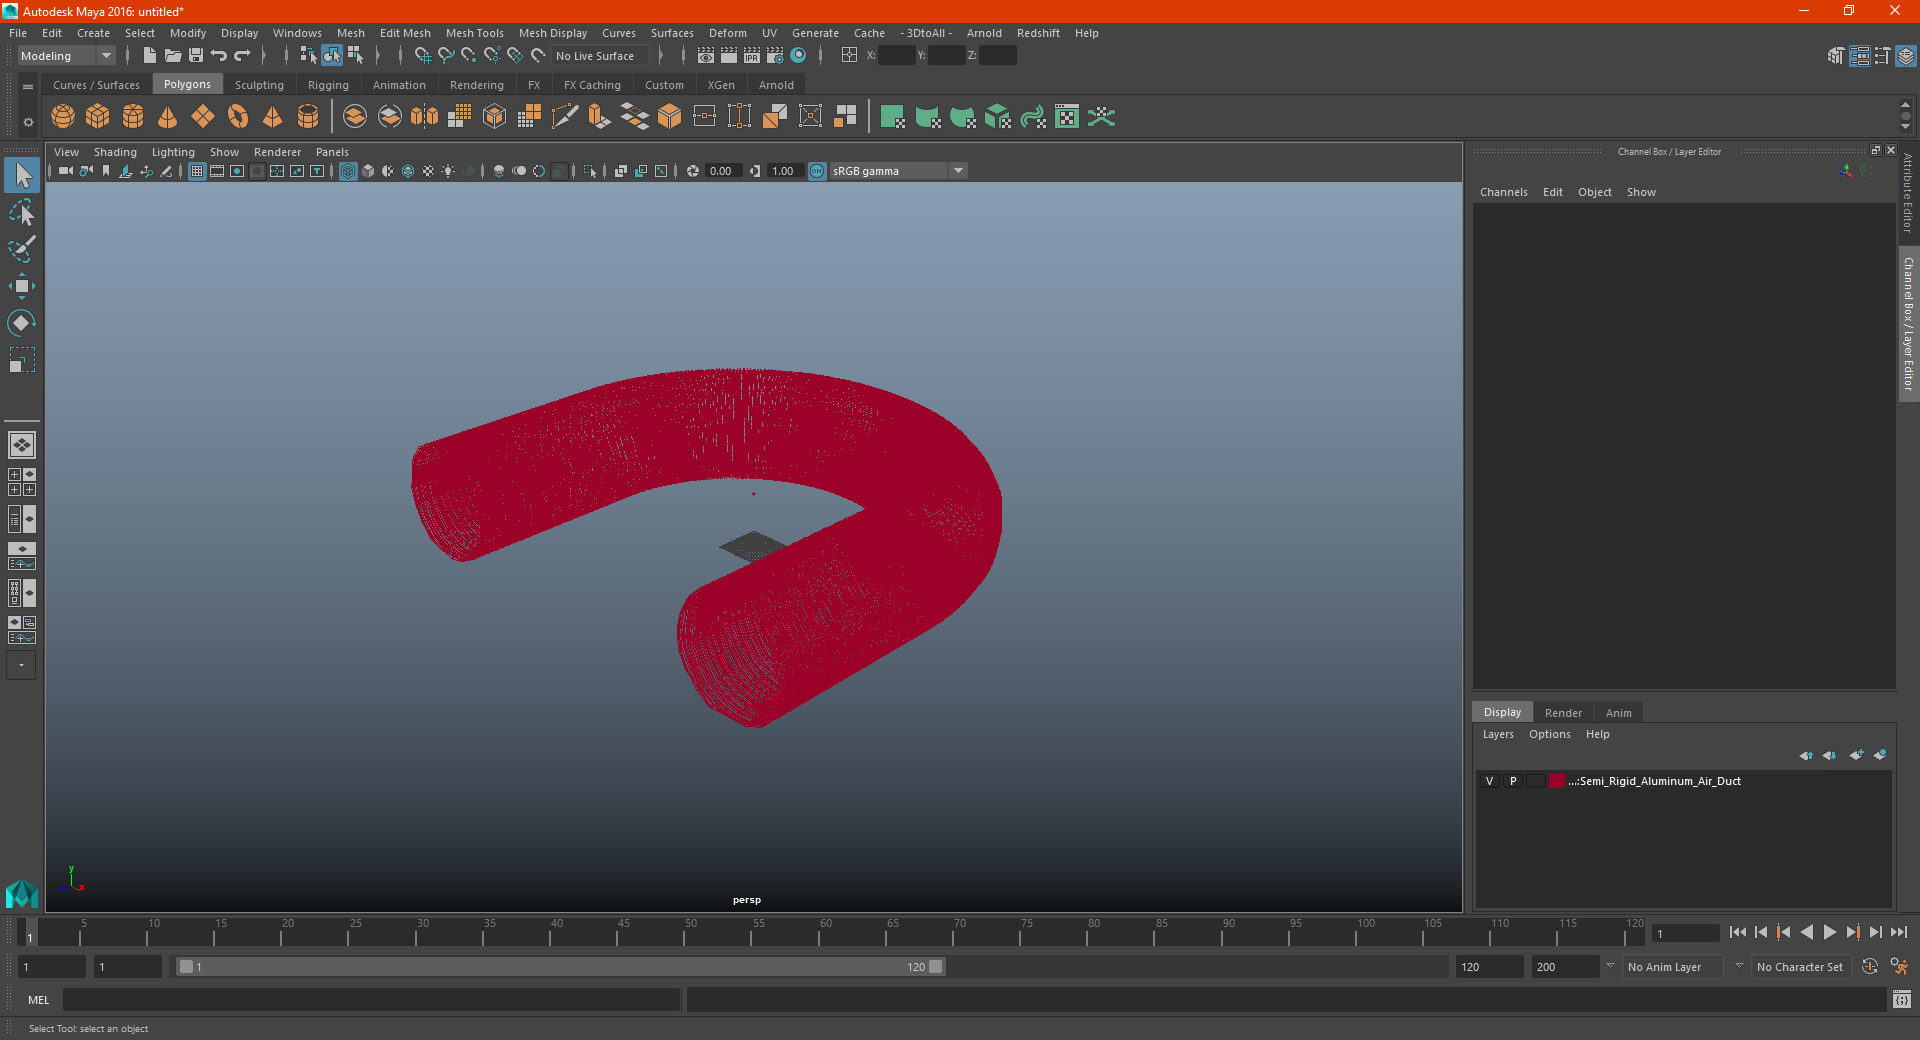Switch to the Sculpting shelf tab
Image resolution: width=1920 pixels, height=1040 pixels.
[259, 85]
